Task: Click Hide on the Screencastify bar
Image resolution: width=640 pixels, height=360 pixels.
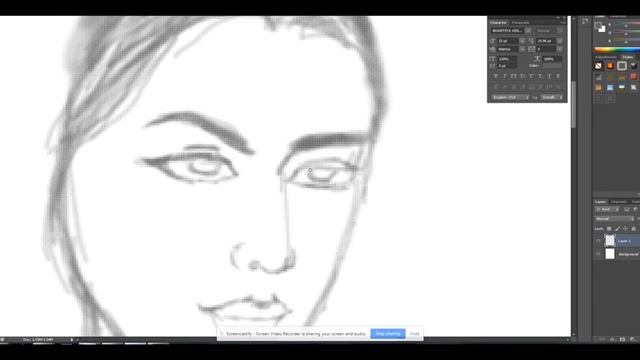Action: pyautogui.click(x=415, y=334)
